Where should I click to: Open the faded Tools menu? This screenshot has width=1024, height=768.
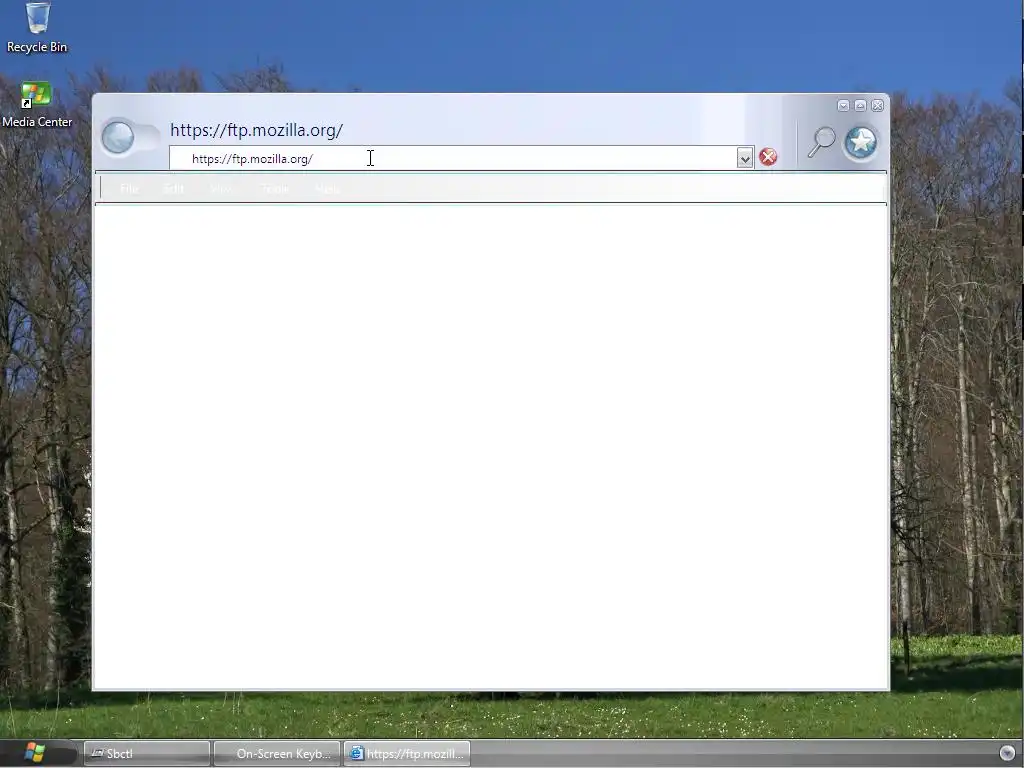pos(275,189)
